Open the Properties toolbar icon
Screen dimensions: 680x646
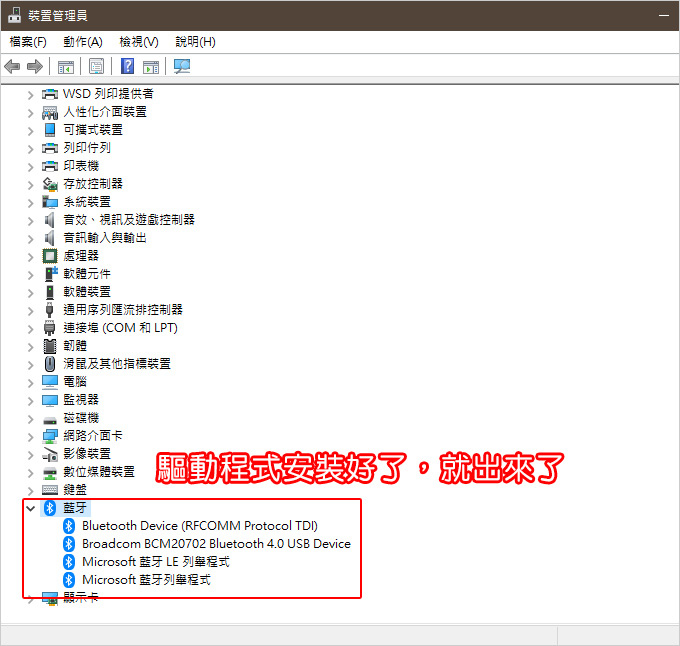(x=96, y=66)
